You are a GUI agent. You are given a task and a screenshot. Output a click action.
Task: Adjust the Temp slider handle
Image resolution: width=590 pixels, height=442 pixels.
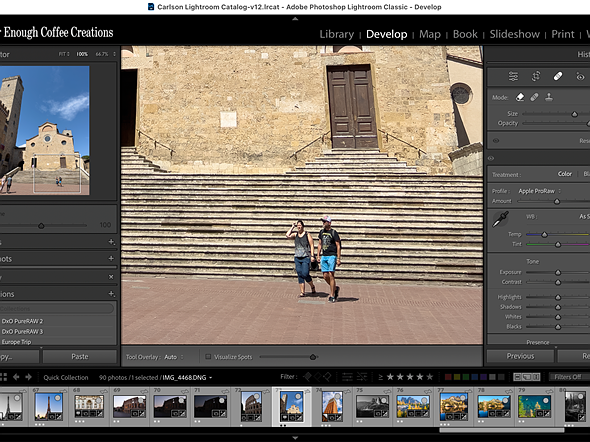[544, 235]
